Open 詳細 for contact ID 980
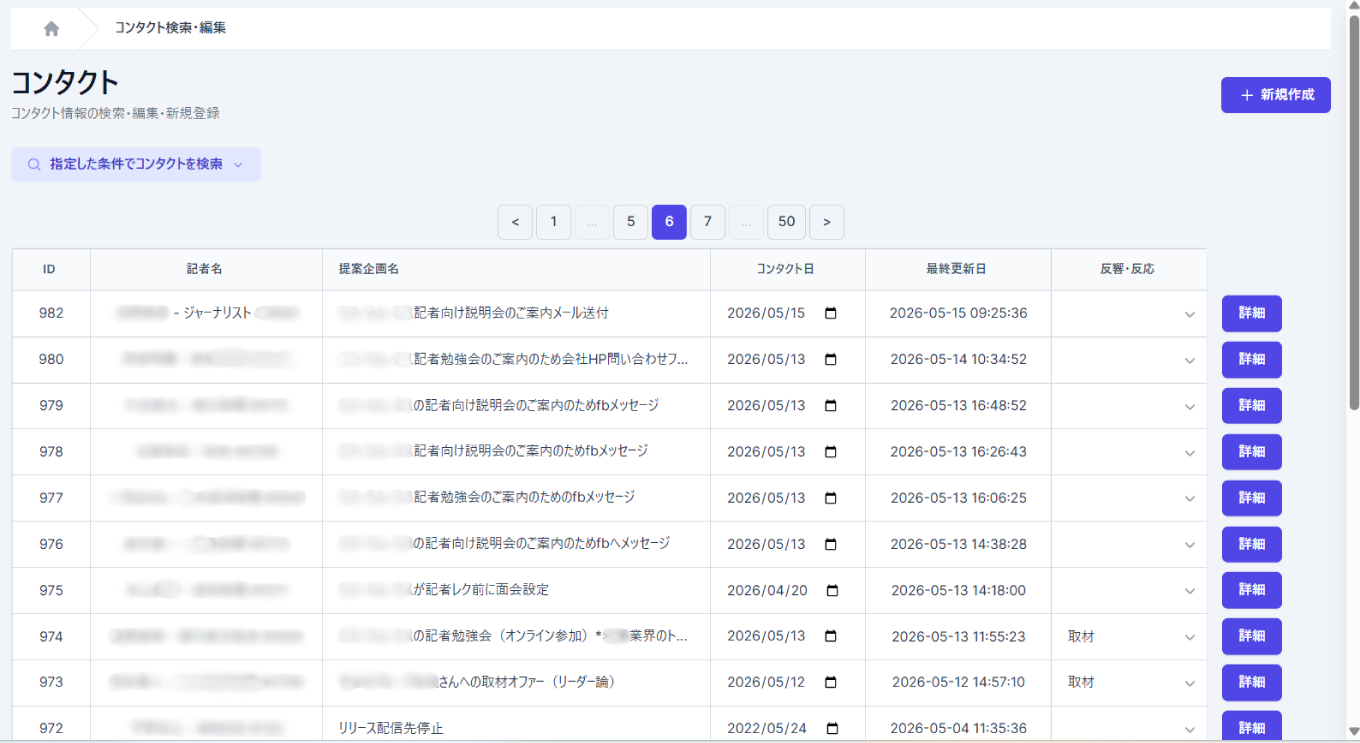Viewport: 1360px width, 743px height. tap(1252, 359)
